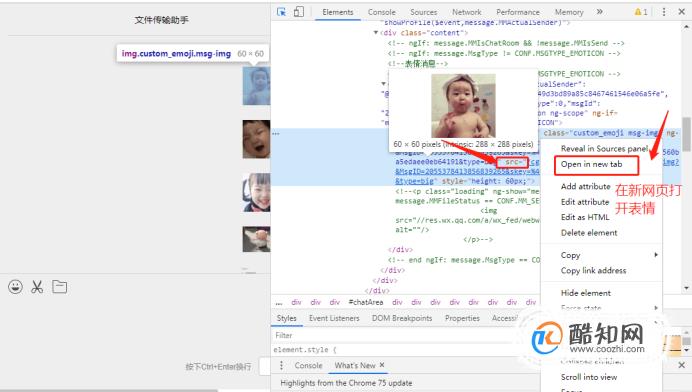692x392 pixels.
Task: Expand the Copy submenu arrow
Action: (656, 255)
